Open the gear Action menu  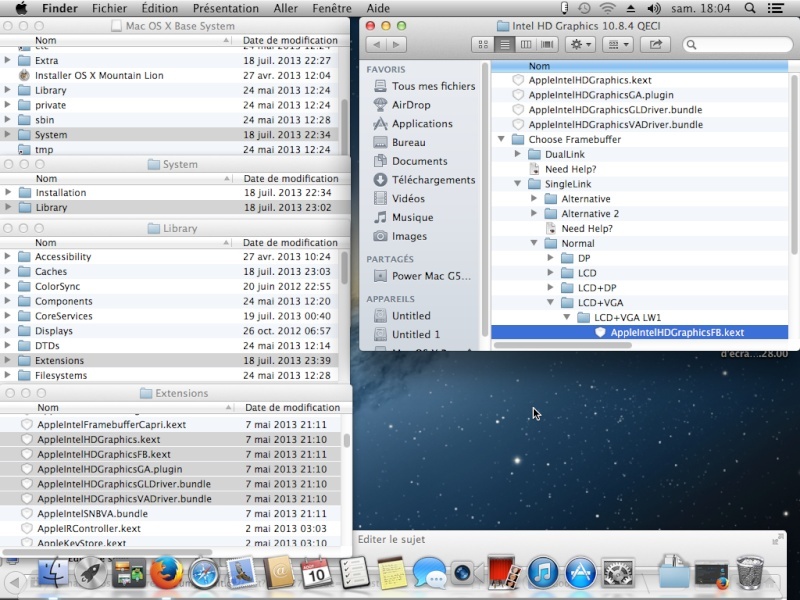581,44
